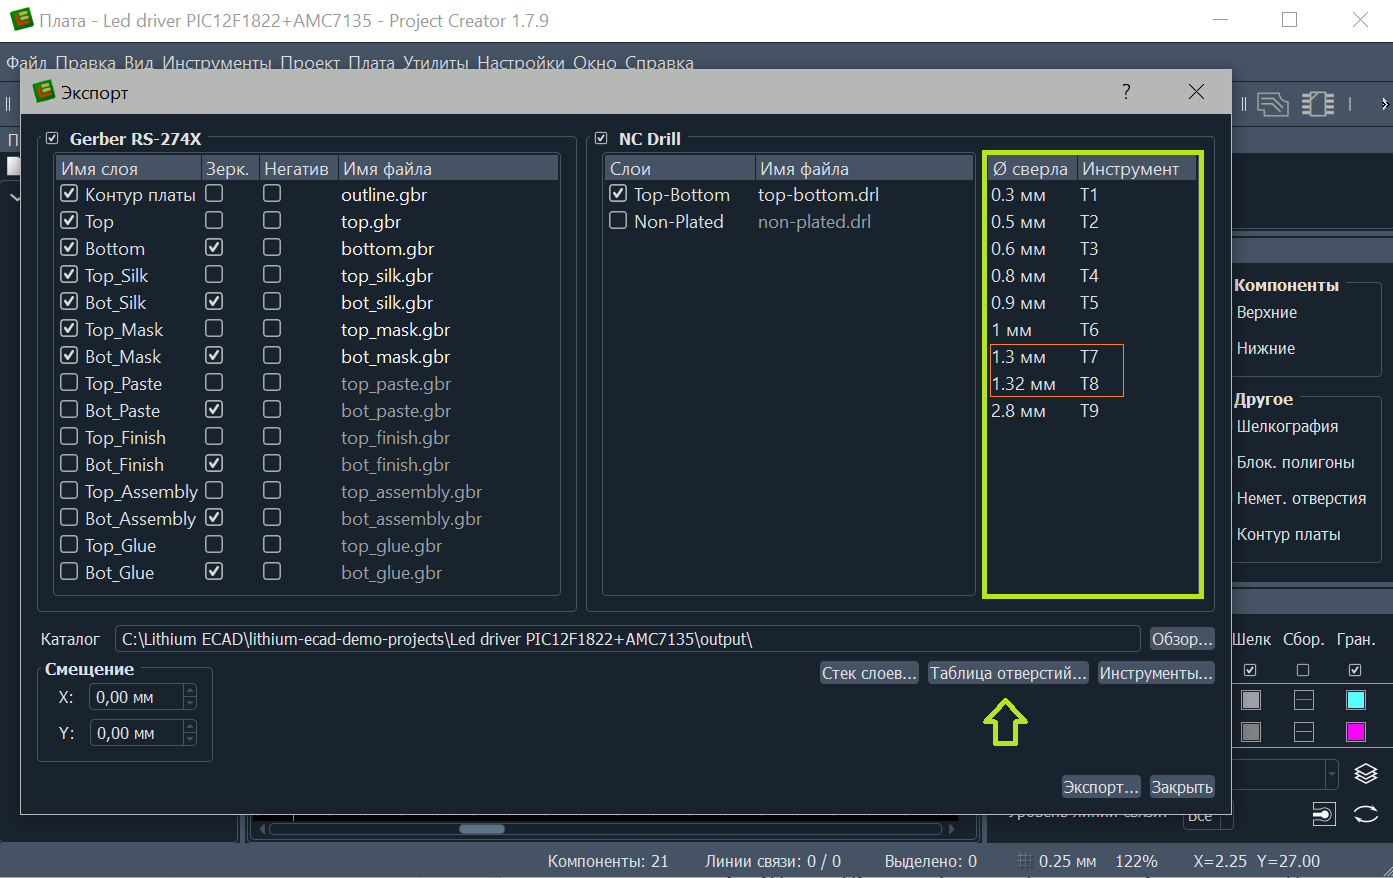Click the orange line assembly layer icon

(1303, 700)
